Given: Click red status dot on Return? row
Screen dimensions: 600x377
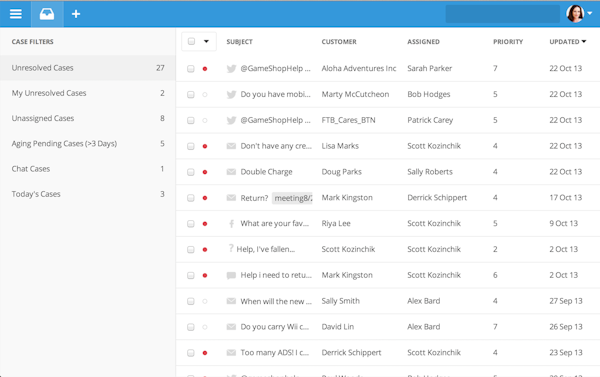Looking at the screenshot, I should point(205,198).
